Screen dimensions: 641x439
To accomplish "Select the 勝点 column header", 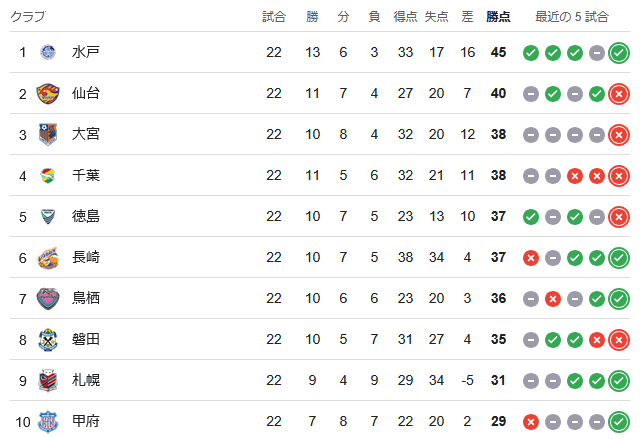I will tap(498, 17).
